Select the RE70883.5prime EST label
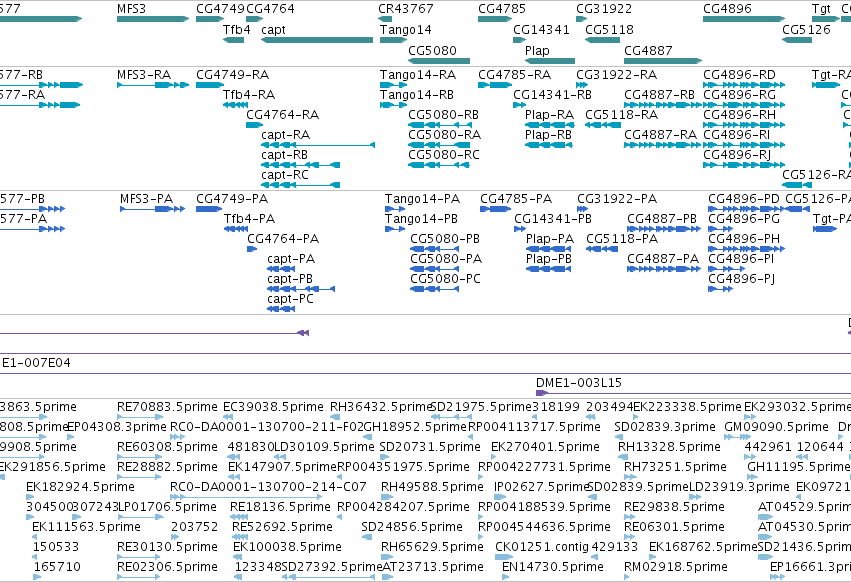Viewport: 851px width, 582px height. [167, 407]
